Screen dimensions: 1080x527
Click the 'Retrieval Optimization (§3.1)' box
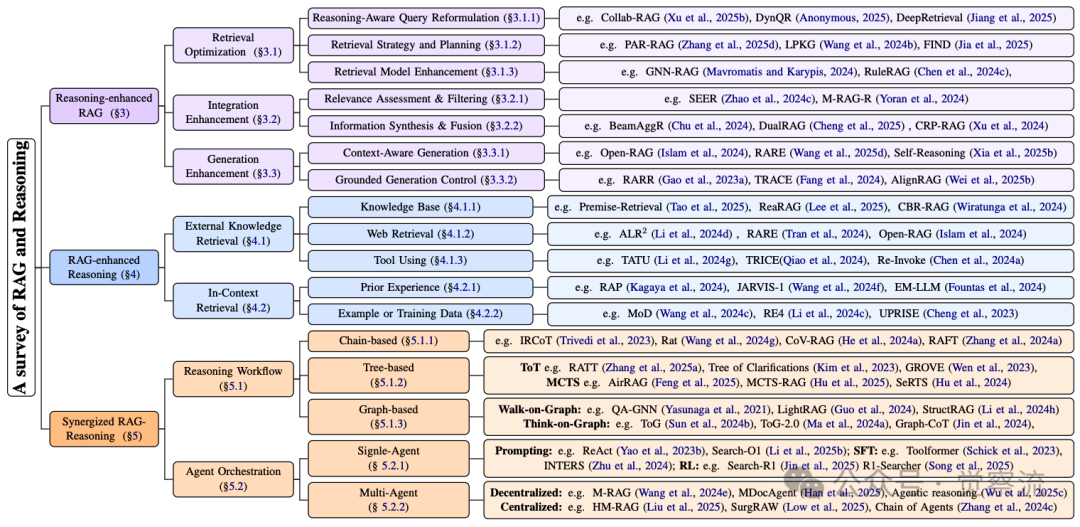coord(233,43)
